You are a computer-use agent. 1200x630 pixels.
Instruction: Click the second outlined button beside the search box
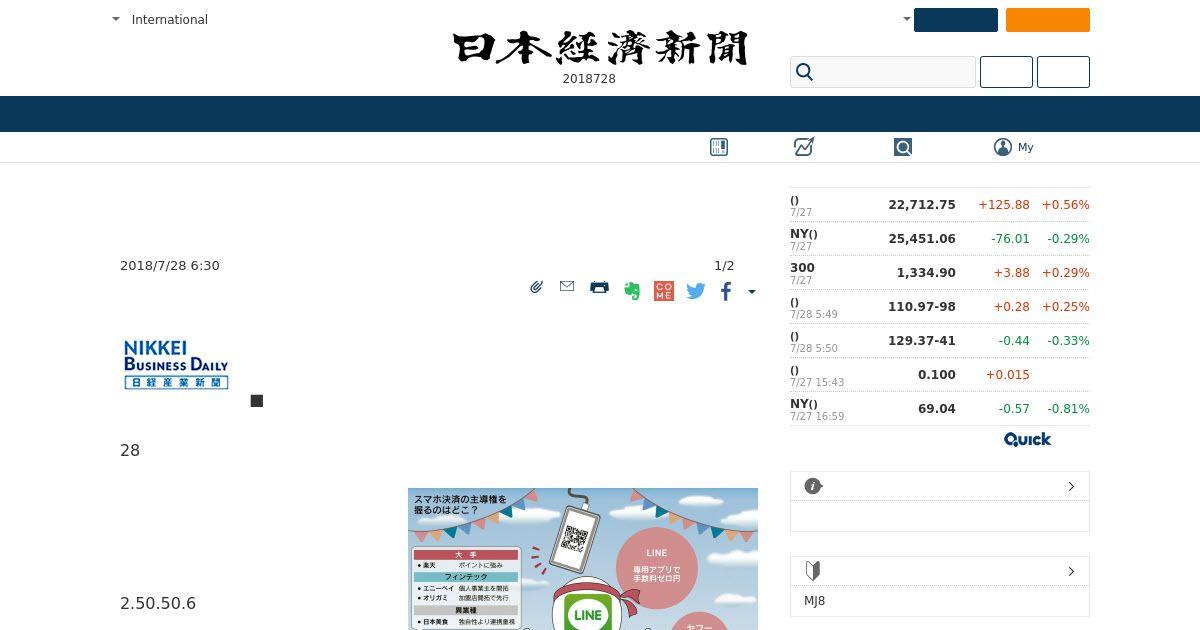tap(1063, 72)
